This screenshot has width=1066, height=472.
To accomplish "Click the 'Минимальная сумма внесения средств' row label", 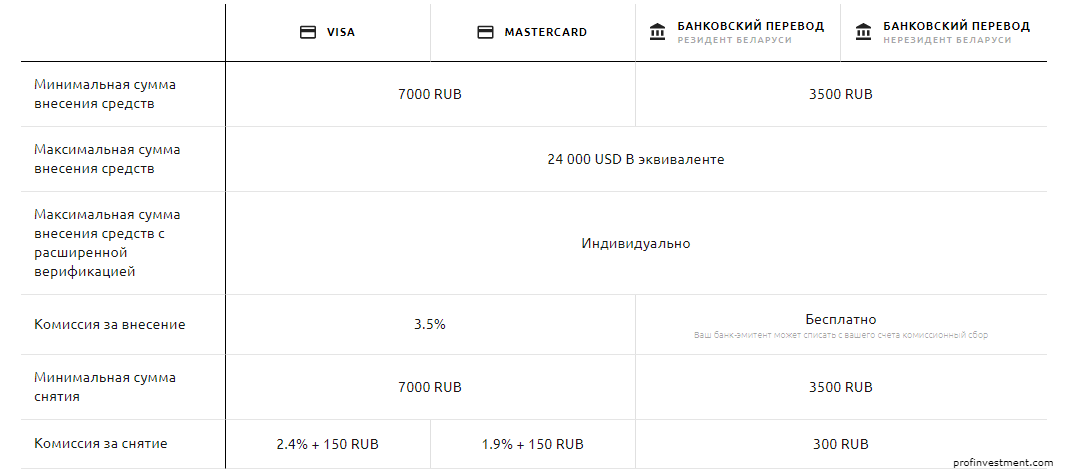I will pos(105,95).
